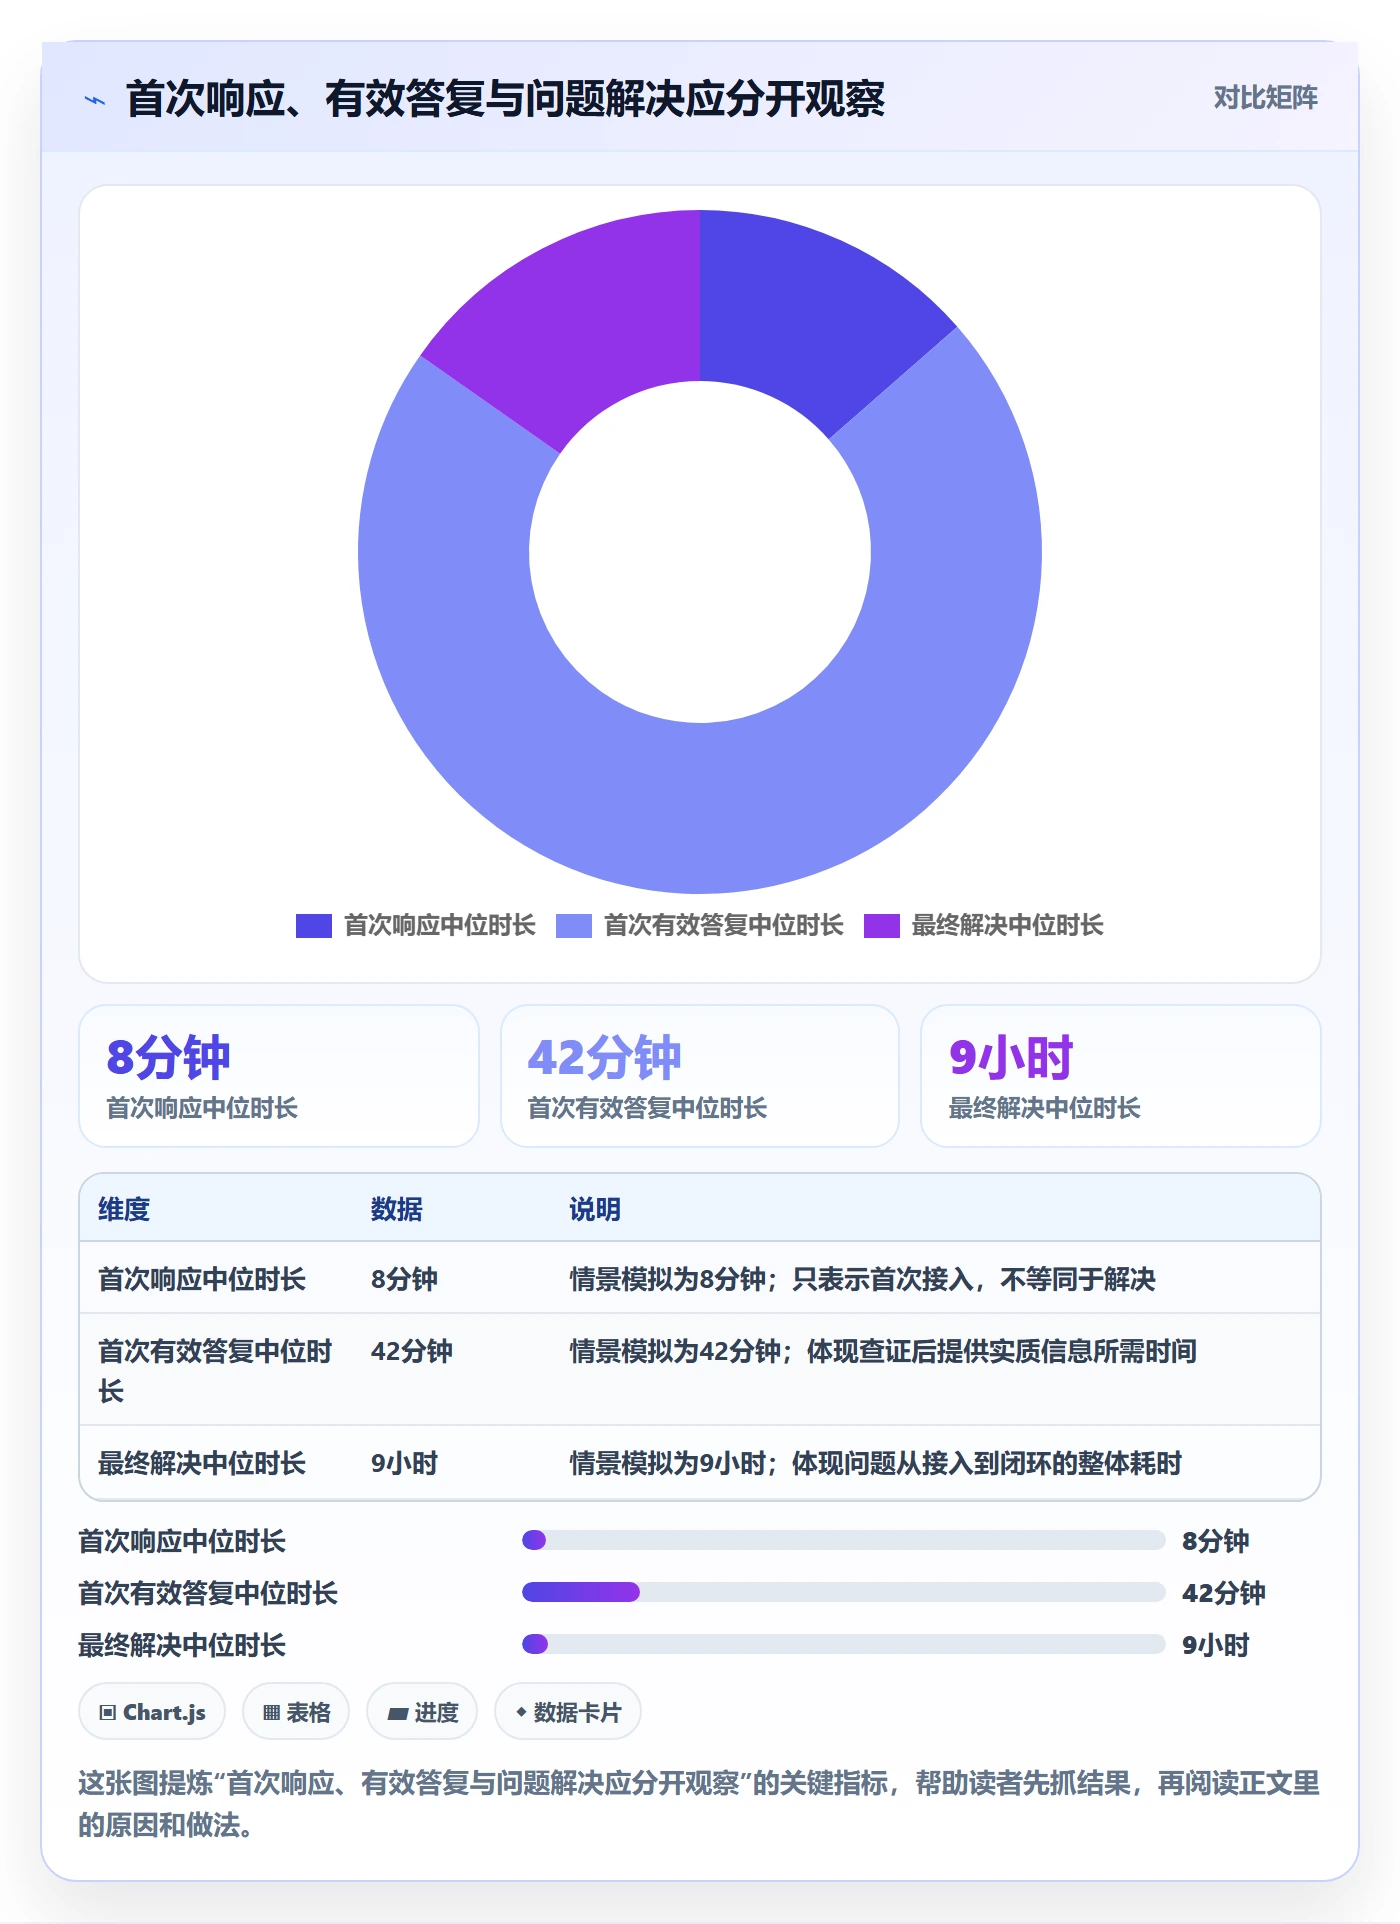Click the 最终解决中位时长 progress bar

tap(844, 1644)
